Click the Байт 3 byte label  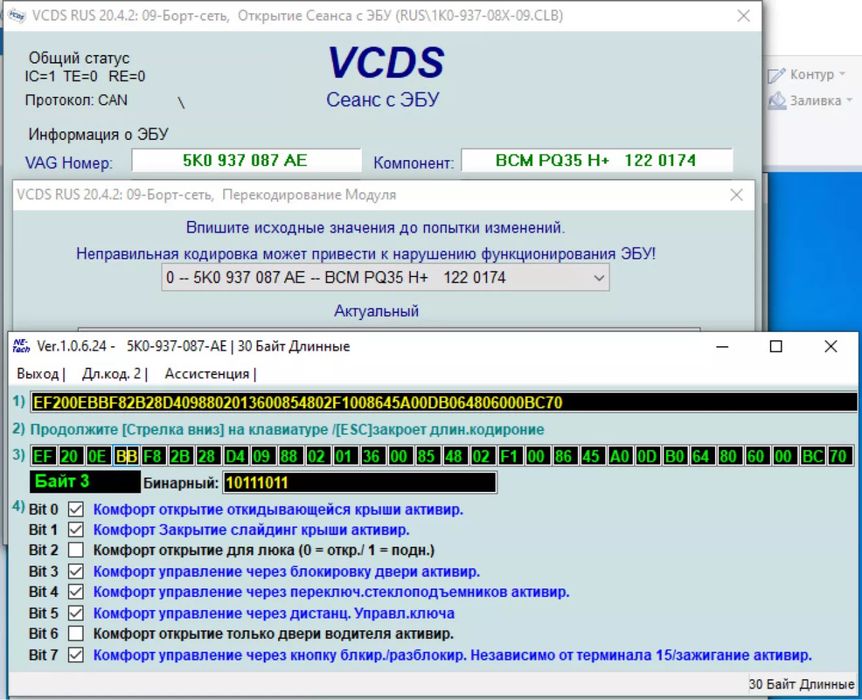coord(85,482)
